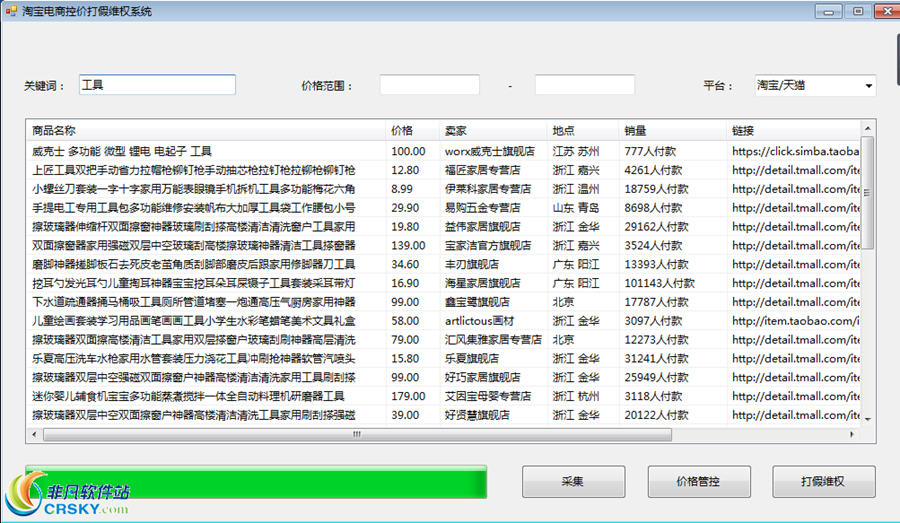The height and width of the screenshot is (523, 900).
Task: Click sales cell 18759人付款
Action: pyautogui.click(x=657, y=189)
